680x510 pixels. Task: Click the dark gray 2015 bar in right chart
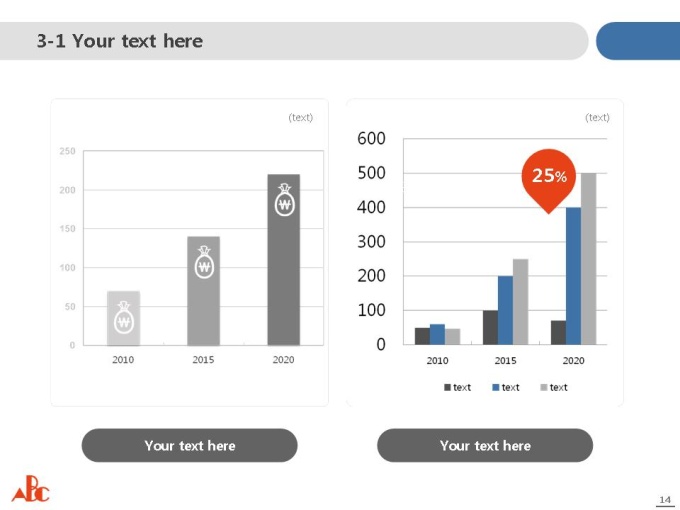pos(490,327)
